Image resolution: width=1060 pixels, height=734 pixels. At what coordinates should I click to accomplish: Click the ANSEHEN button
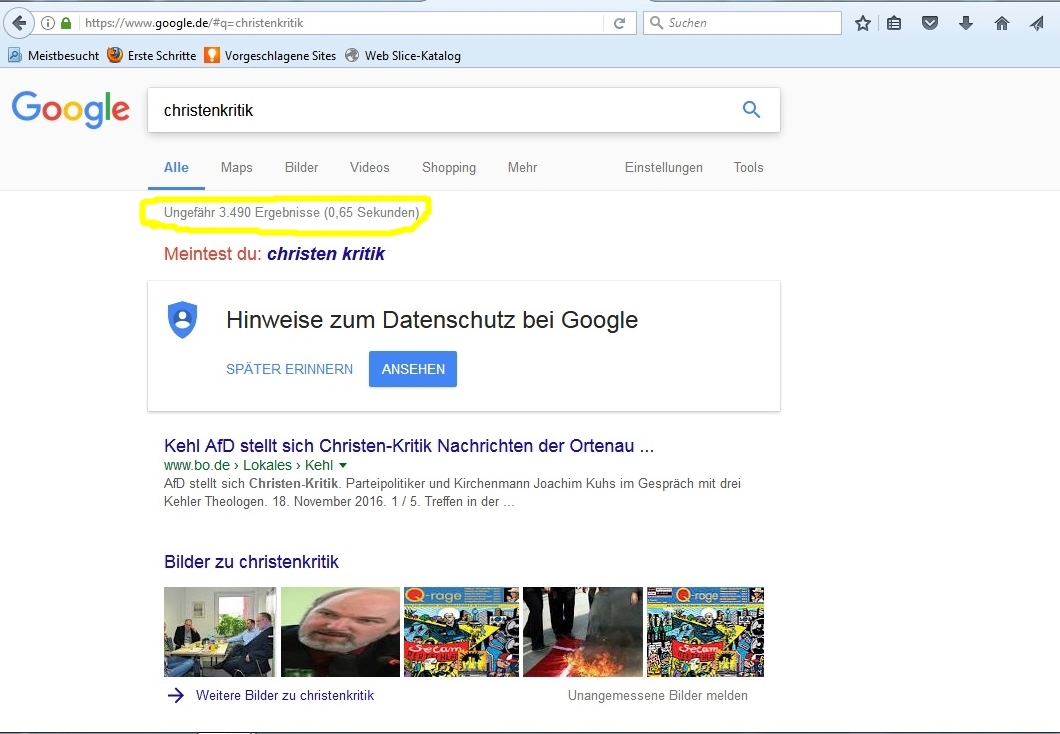[x=413, y=369]
